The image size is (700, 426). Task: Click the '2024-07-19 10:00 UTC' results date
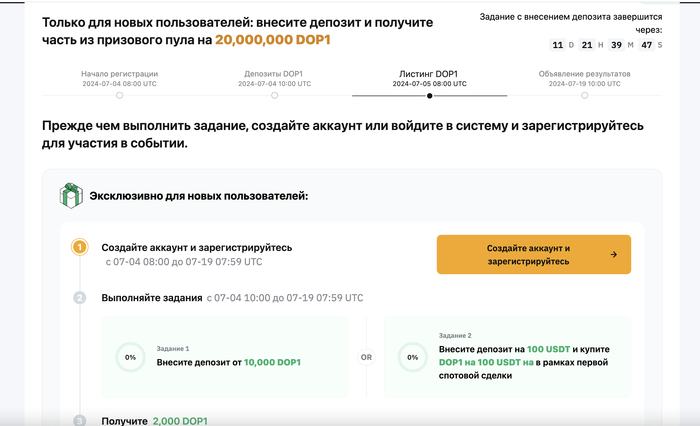pyautogui.click(x=584, y=84)
